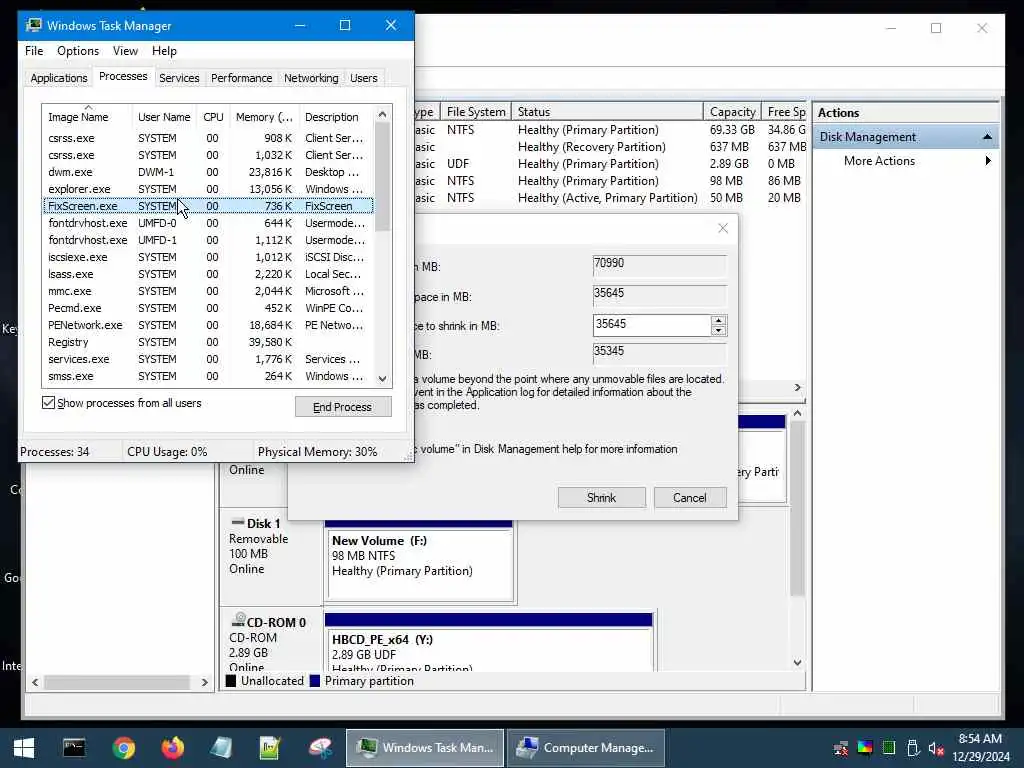Open the notepad-style taskbar app

click(221, 748)
